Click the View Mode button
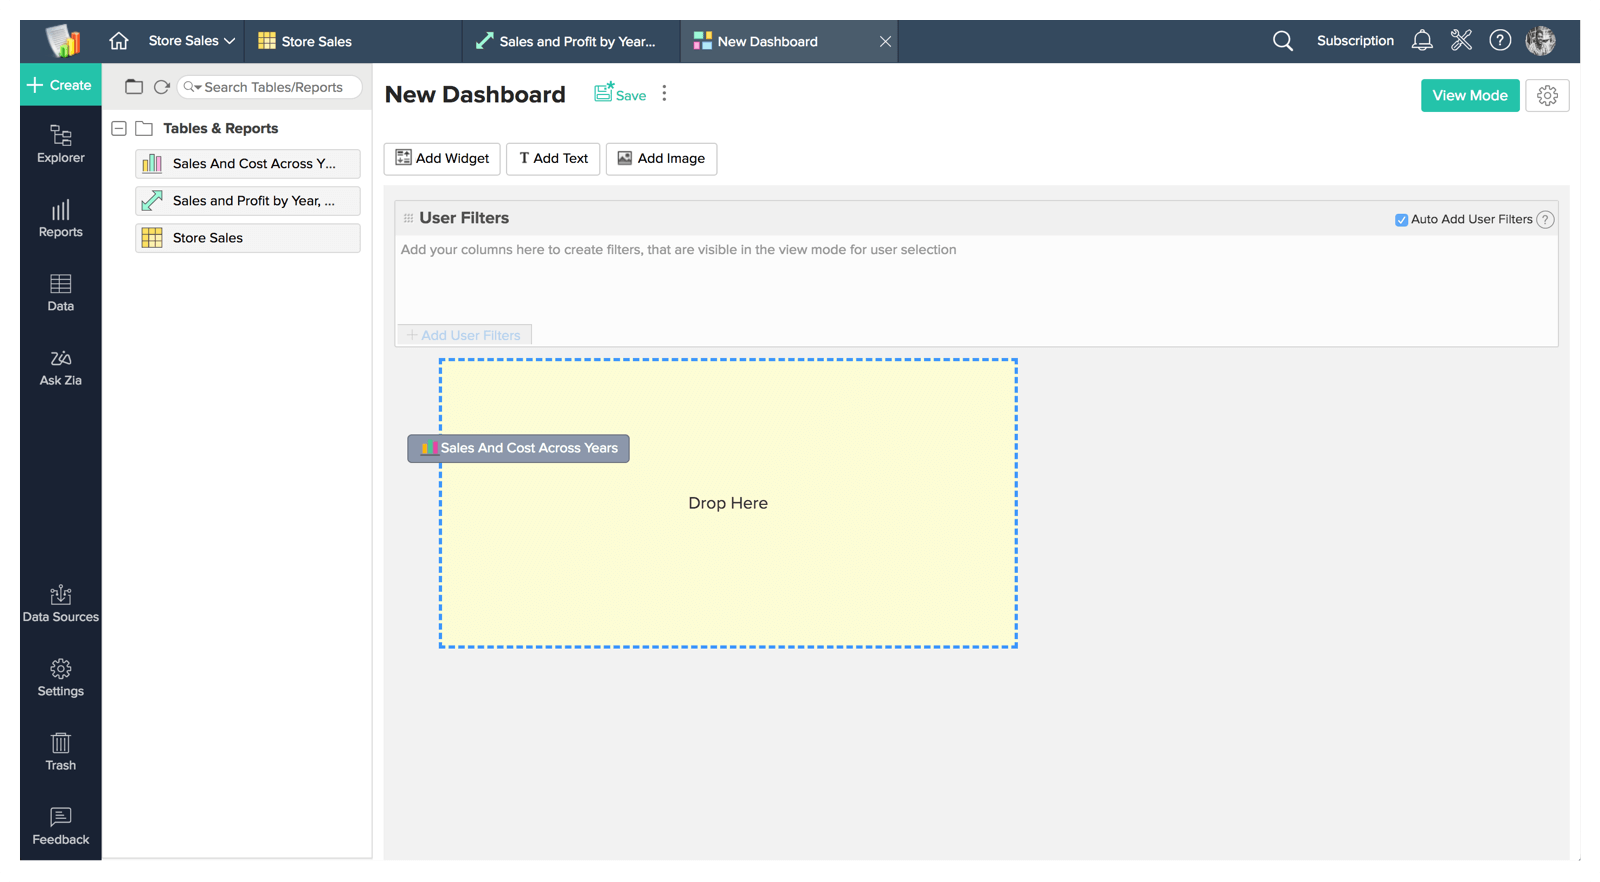Image resolution: width=1600 pixels, height=882 pixels. tap(1469, 96)
